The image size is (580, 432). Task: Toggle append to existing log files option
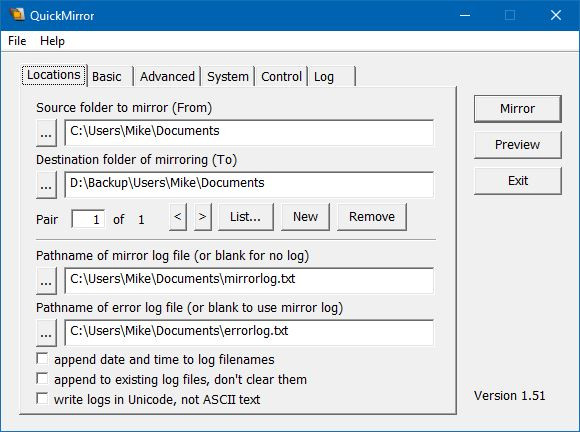pos(42,379)
